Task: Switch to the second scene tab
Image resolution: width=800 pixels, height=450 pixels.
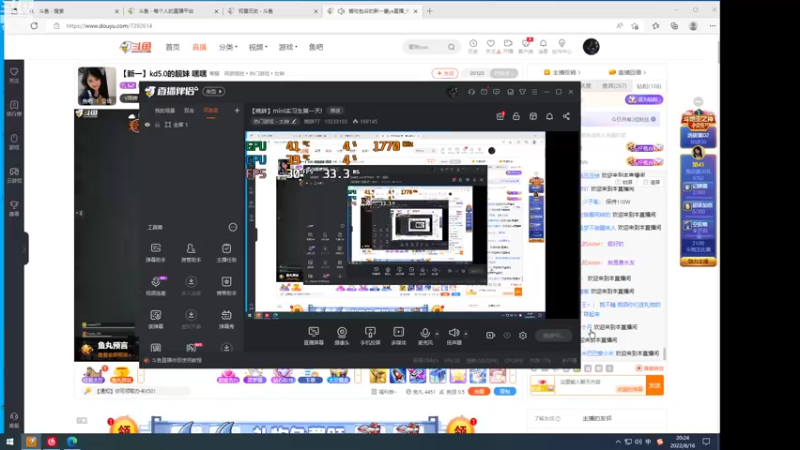Action: click(189, 110)
